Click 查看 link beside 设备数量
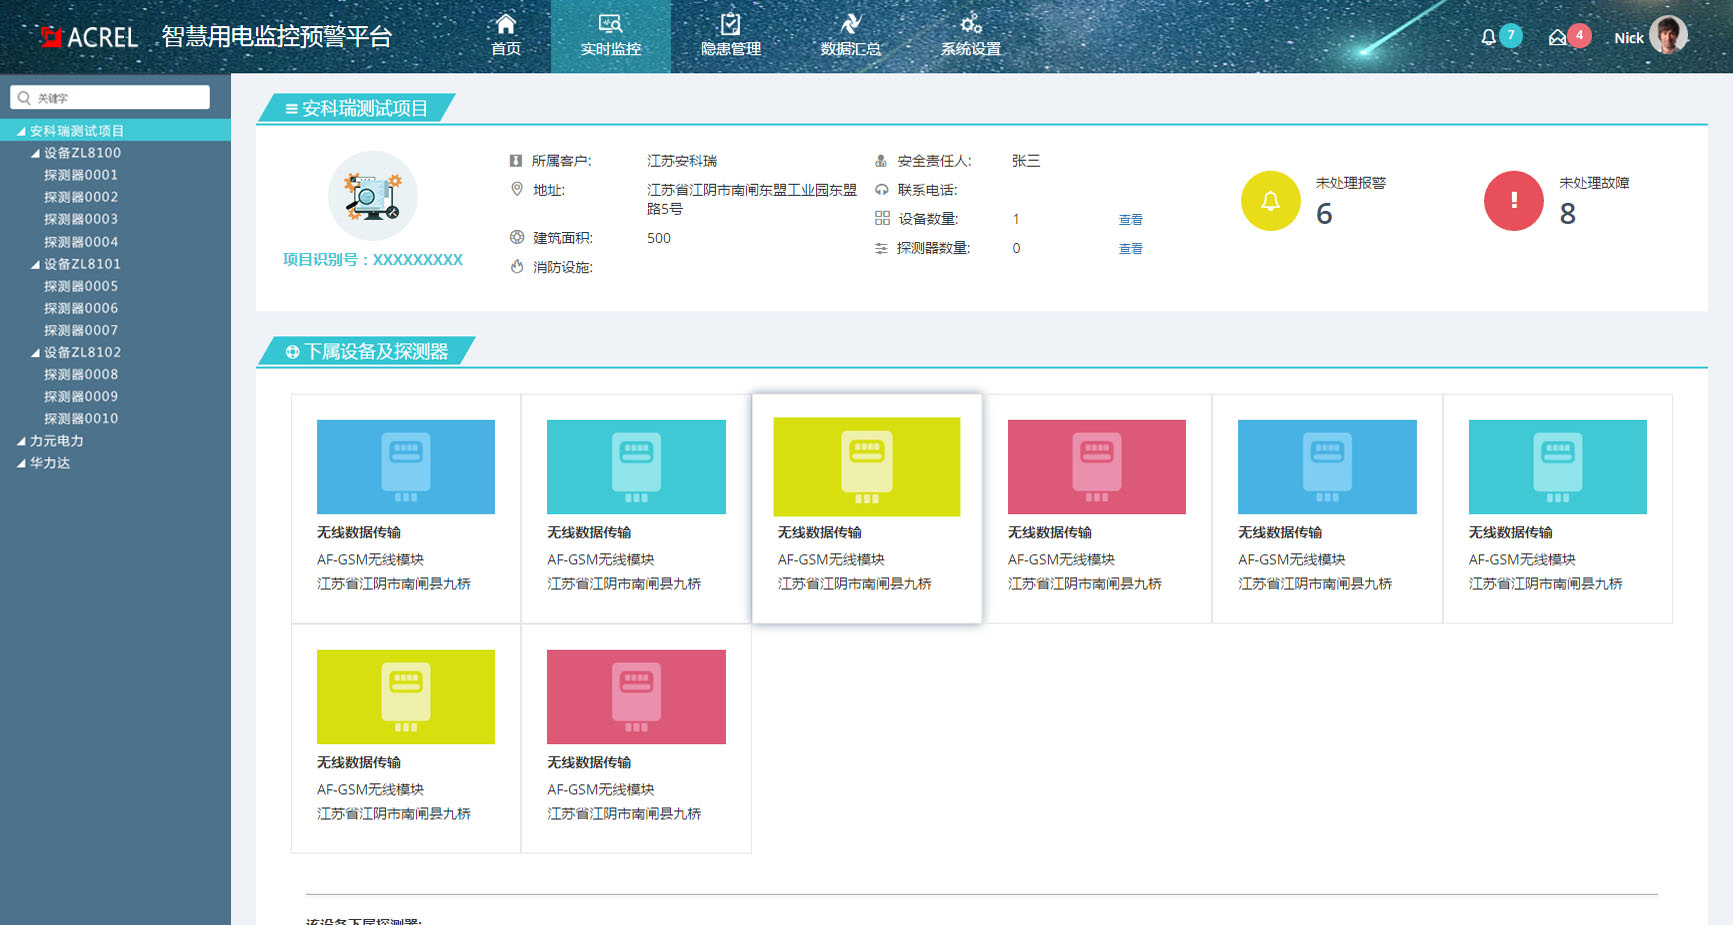Screen dimensions: 1733x925 click(1130, 219)
